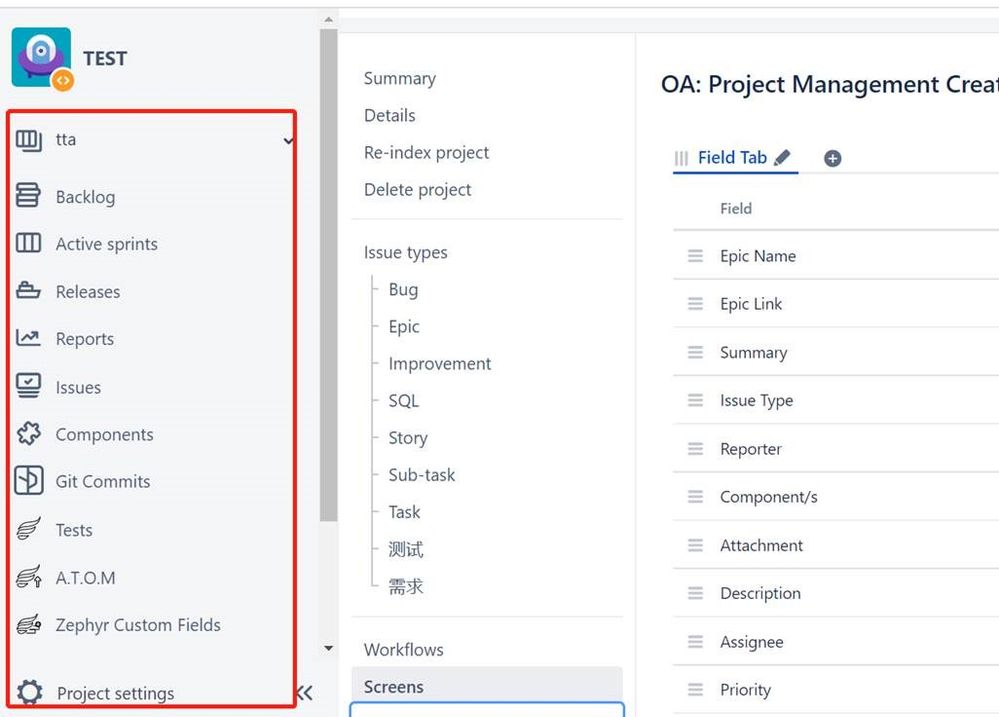The image size is (999, 717).
Task: Click the A.T.O.M icon
Action: click(29, 576)
